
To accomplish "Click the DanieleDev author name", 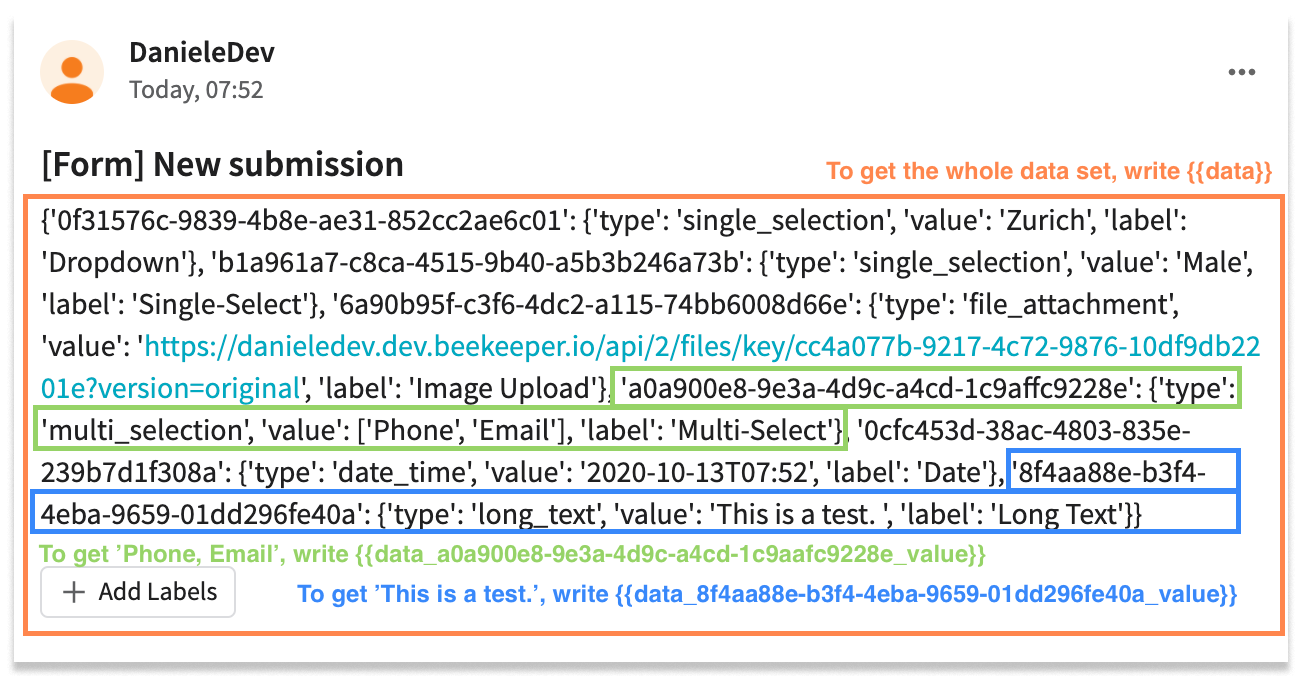I will click(201, 52).
